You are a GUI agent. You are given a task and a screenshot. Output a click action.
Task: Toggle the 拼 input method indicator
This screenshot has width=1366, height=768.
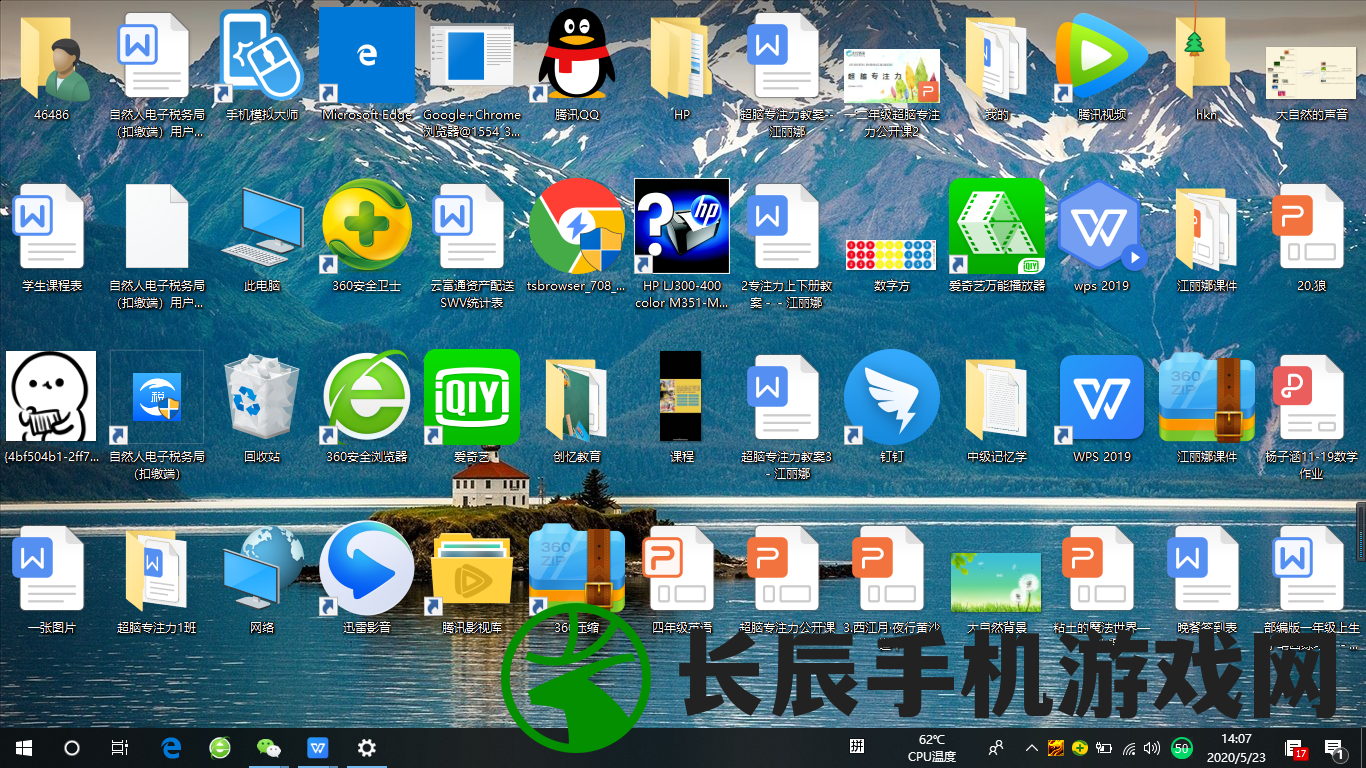click(857, 746)
